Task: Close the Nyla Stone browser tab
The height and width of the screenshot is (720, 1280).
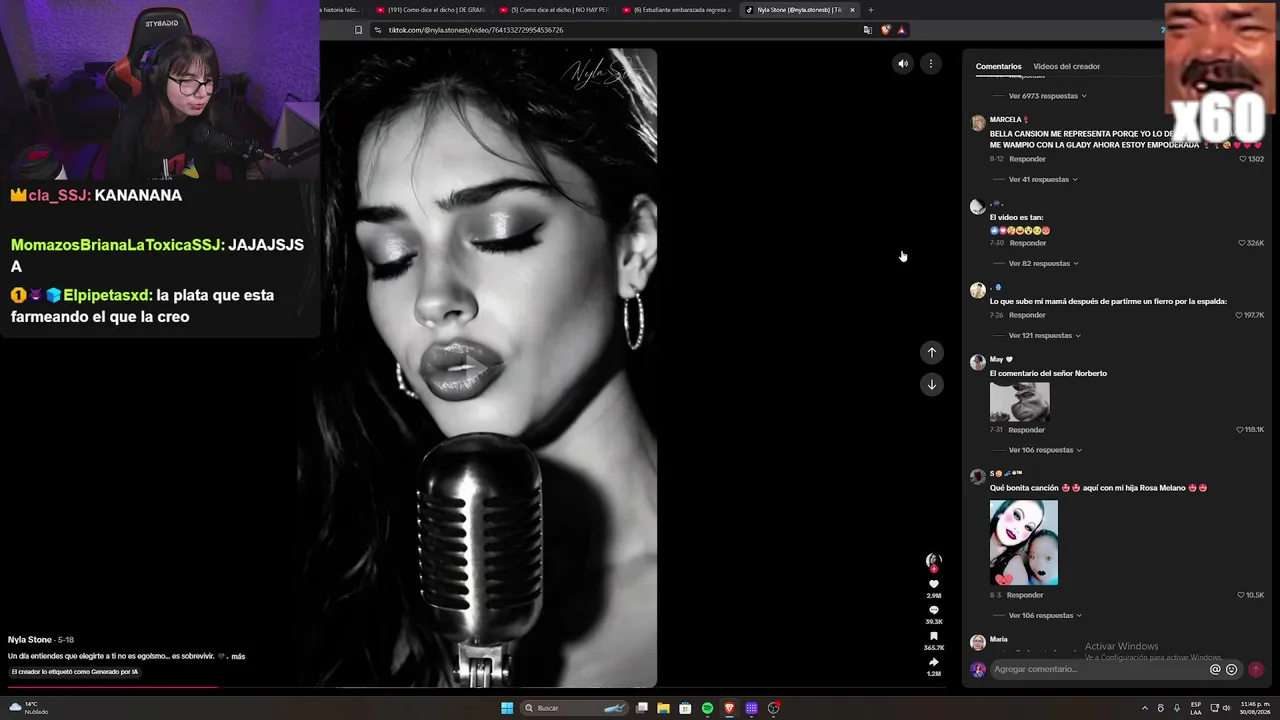Action: 852,10
